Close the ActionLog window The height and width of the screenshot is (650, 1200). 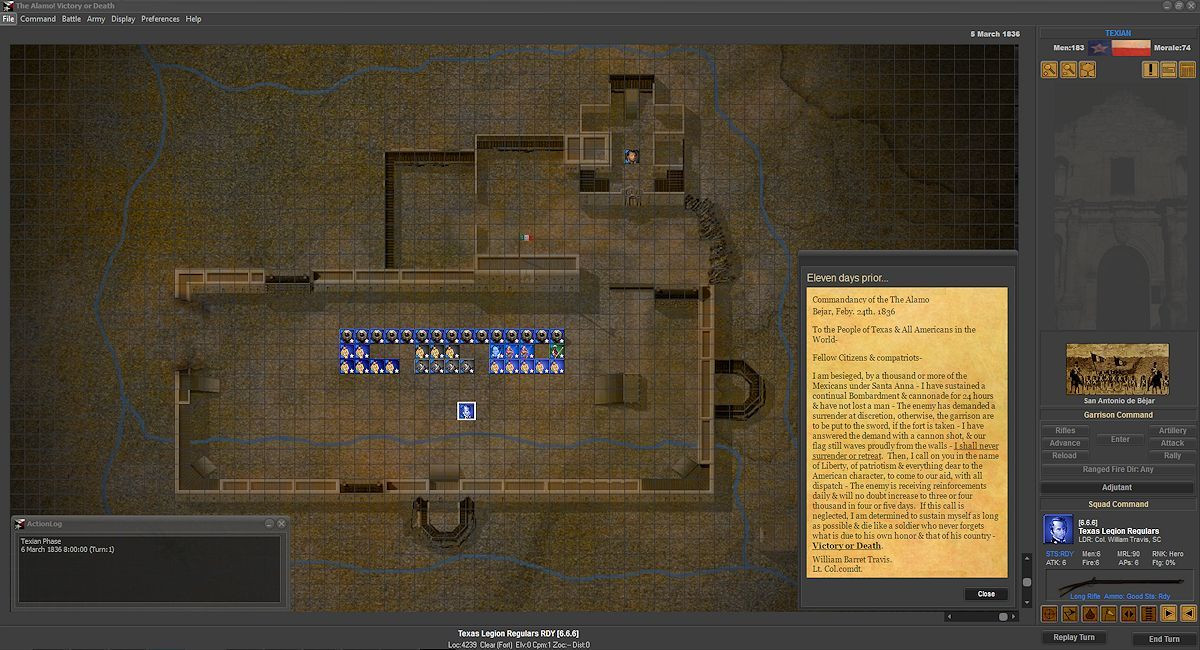point(282,523)
